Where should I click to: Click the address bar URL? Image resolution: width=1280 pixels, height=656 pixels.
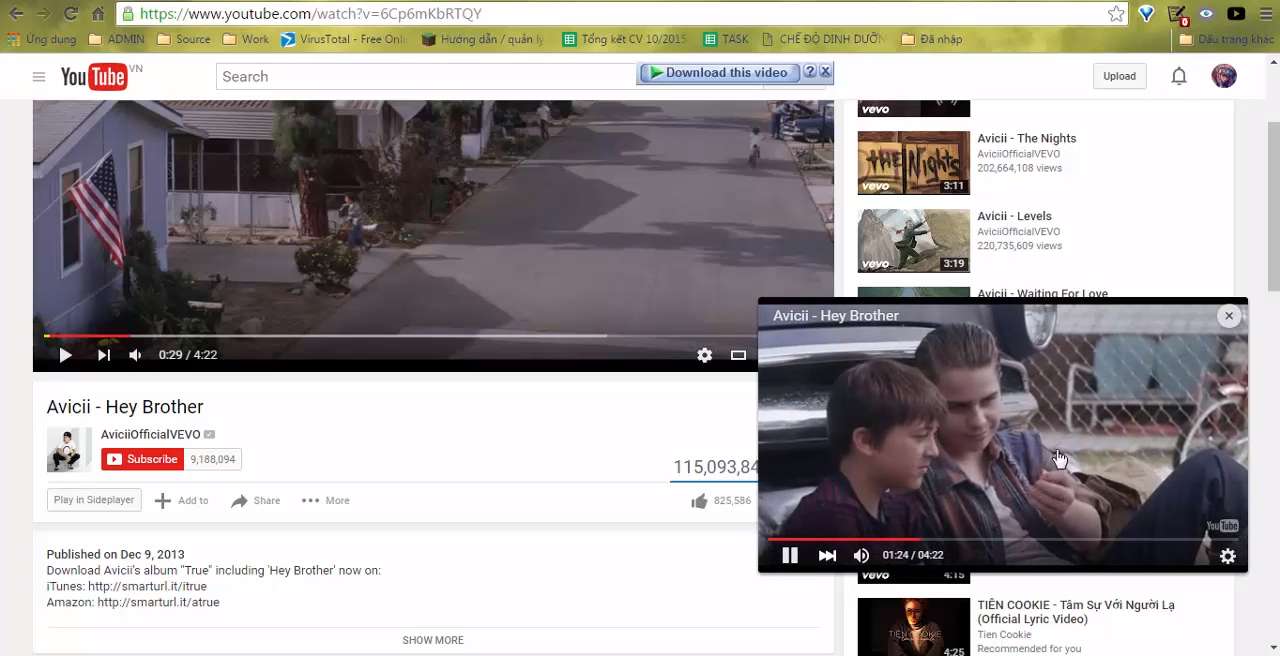(311, 13)
